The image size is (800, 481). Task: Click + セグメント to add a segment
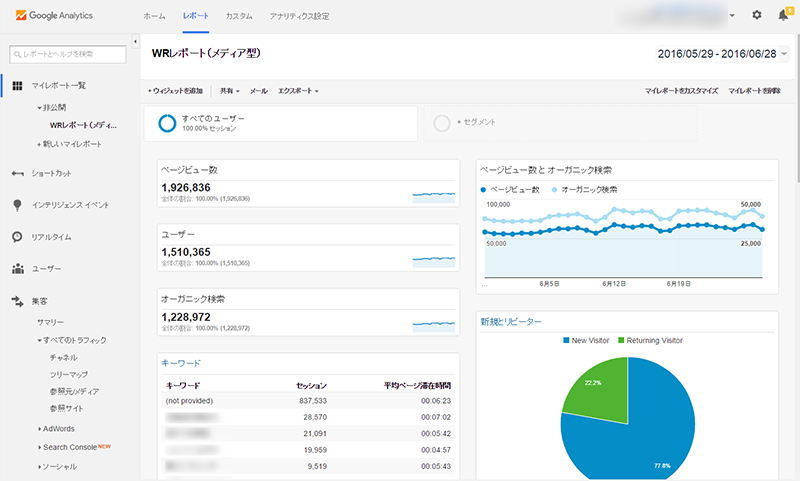click(476, 122)
